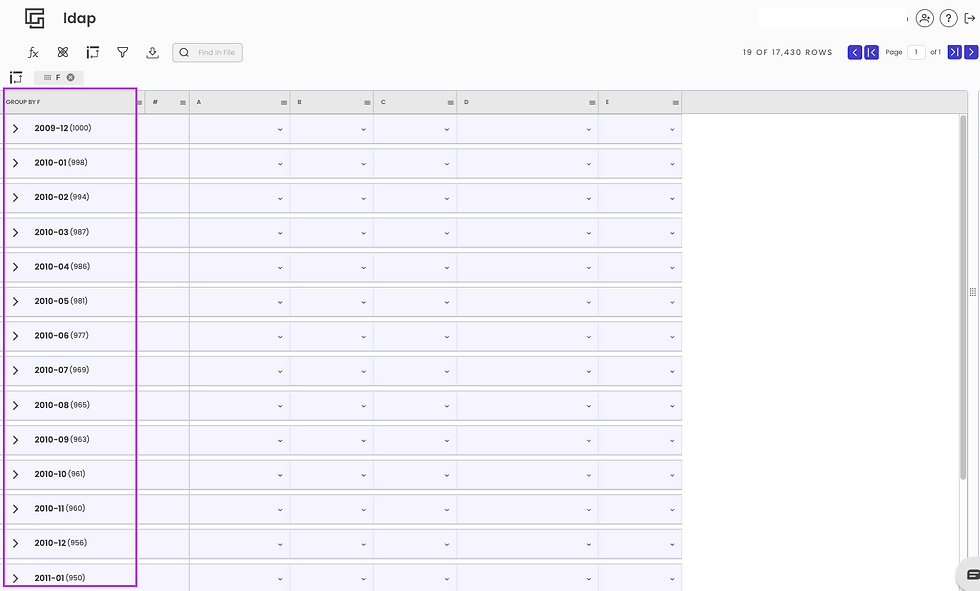Screen dimensions: 980x591
Task: Jump to last page button
Action: pyautogui.click(x=954, y=52)
